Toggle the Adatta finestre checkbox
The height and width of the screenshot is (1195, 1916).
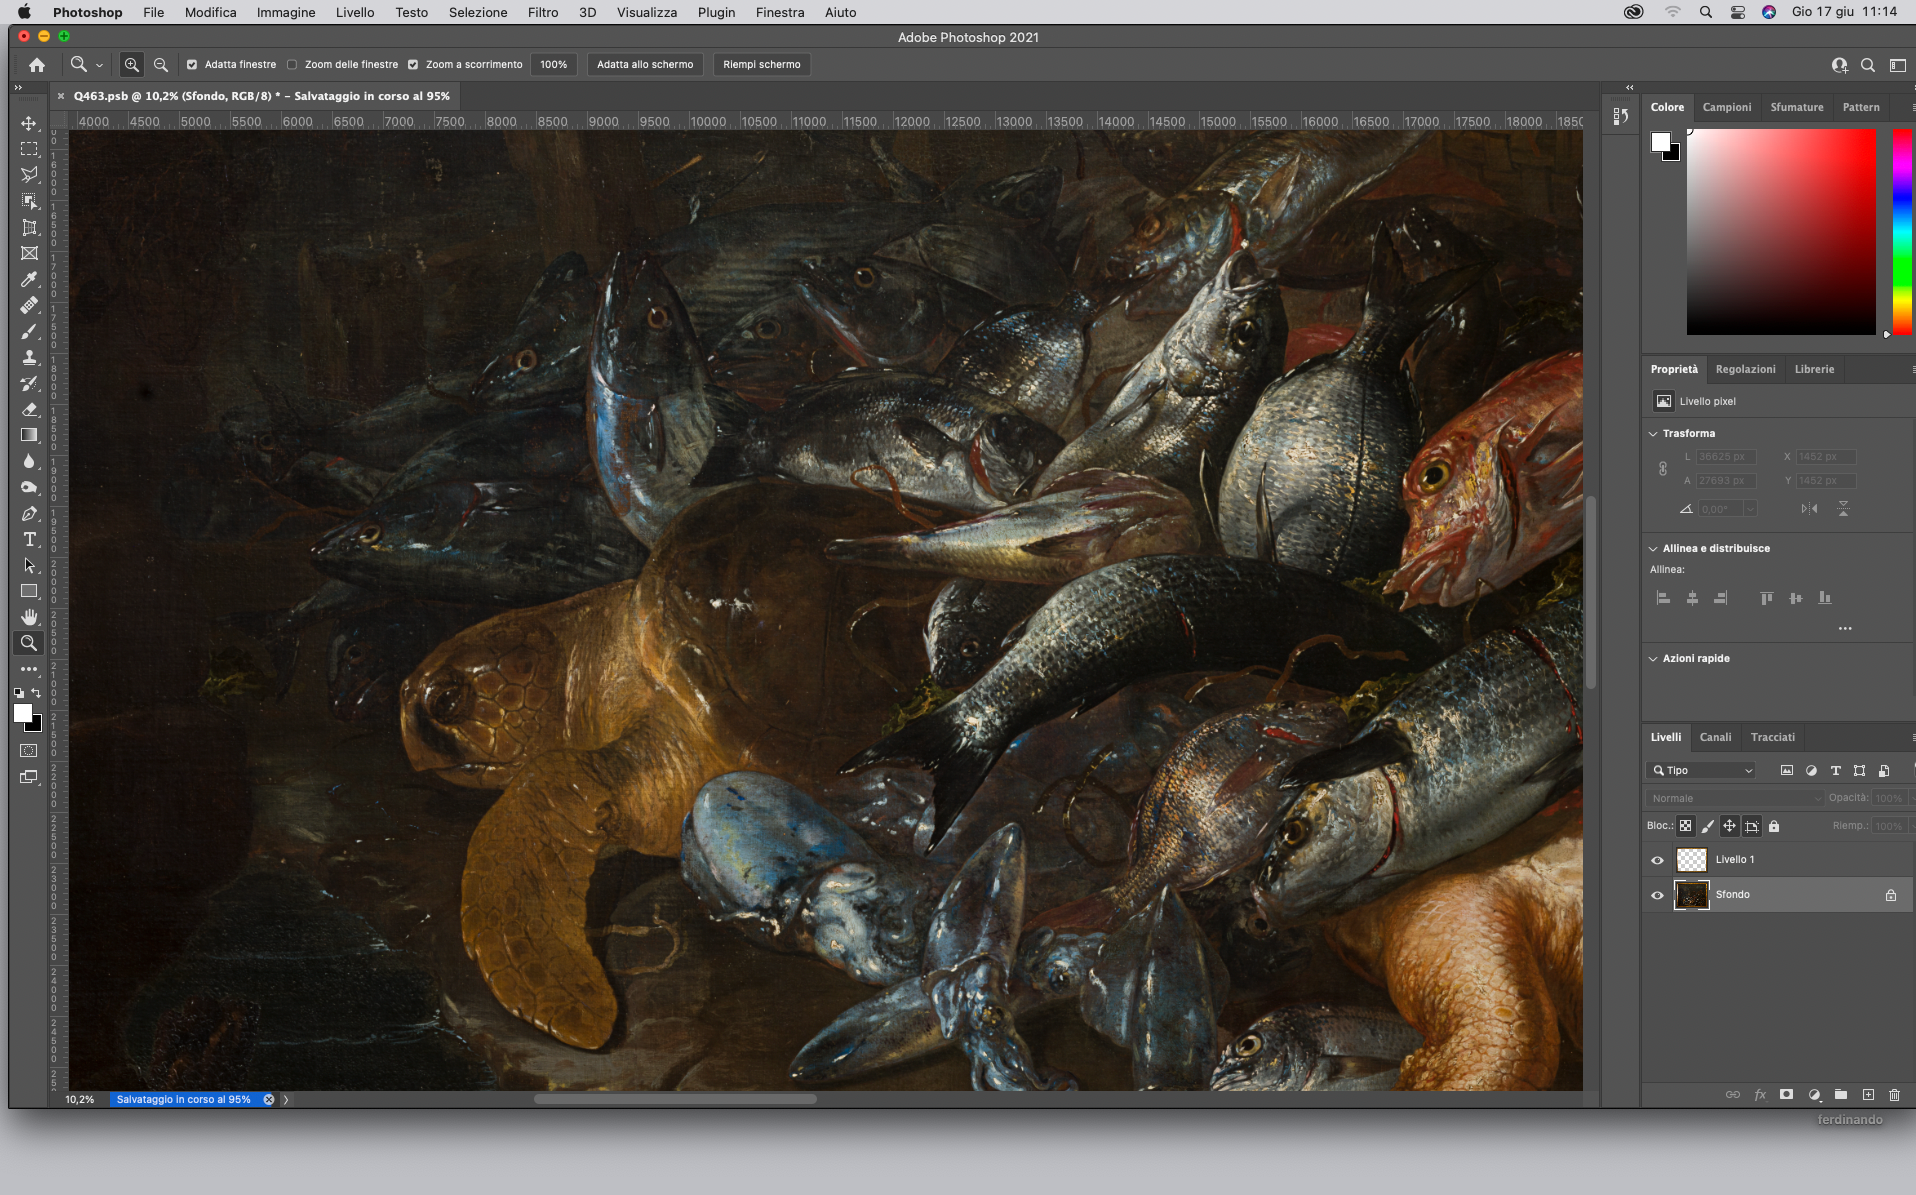[x=192, y=64]
